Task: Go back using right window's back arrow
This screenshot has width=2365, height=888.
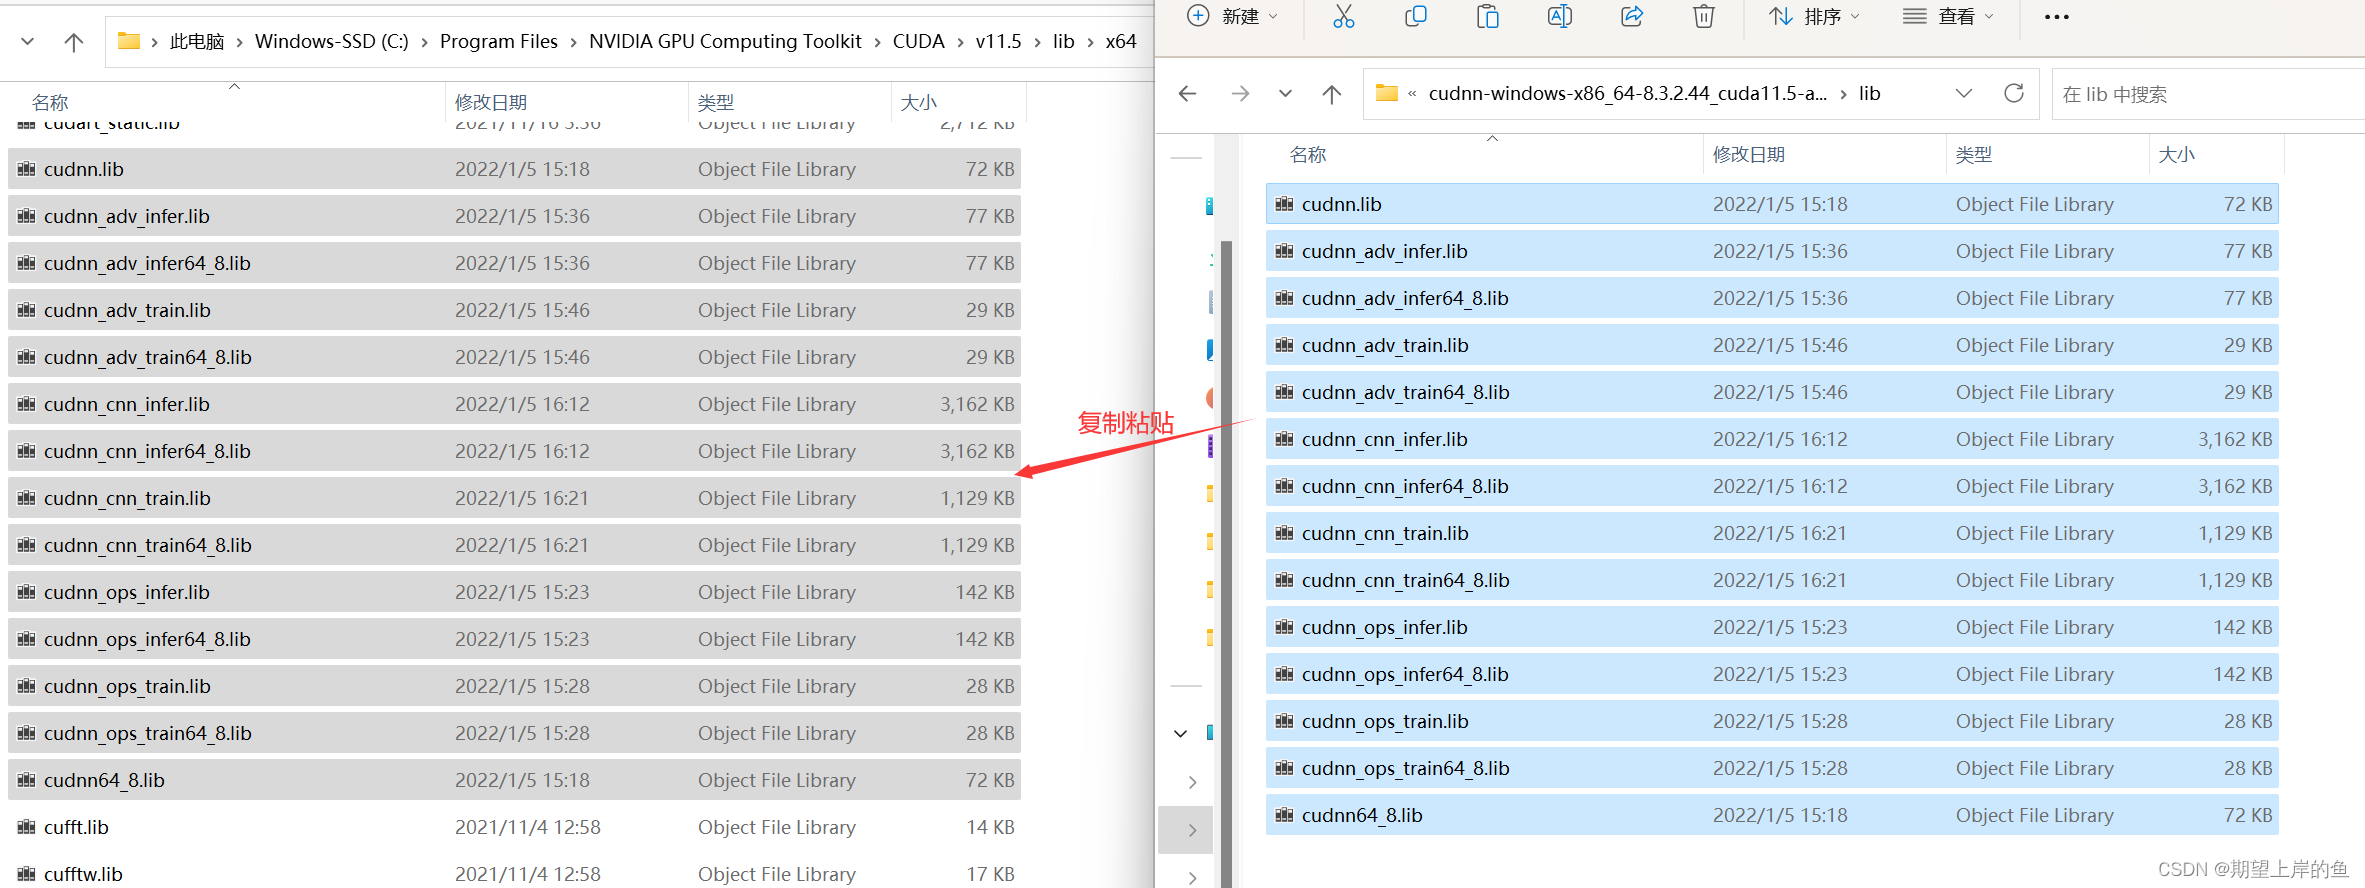Action: point(1188,93)
